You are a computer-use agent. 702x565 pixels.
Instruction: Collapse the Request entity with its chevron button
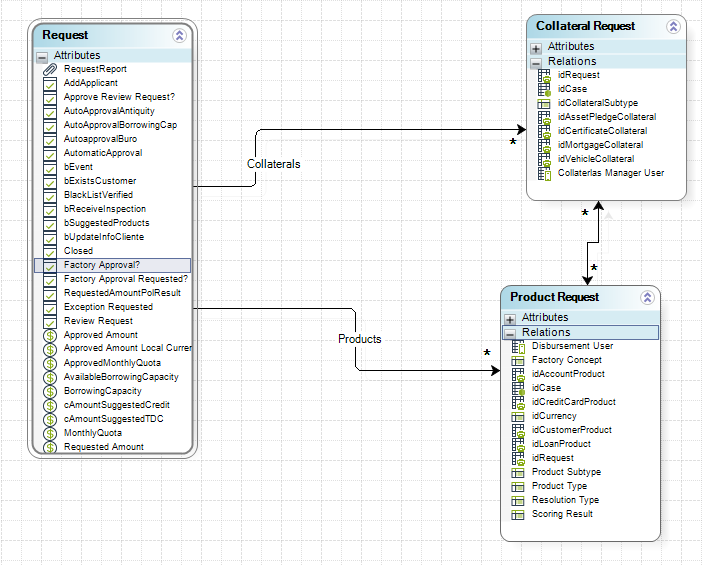pyautogui.click(x=180, y=35)
